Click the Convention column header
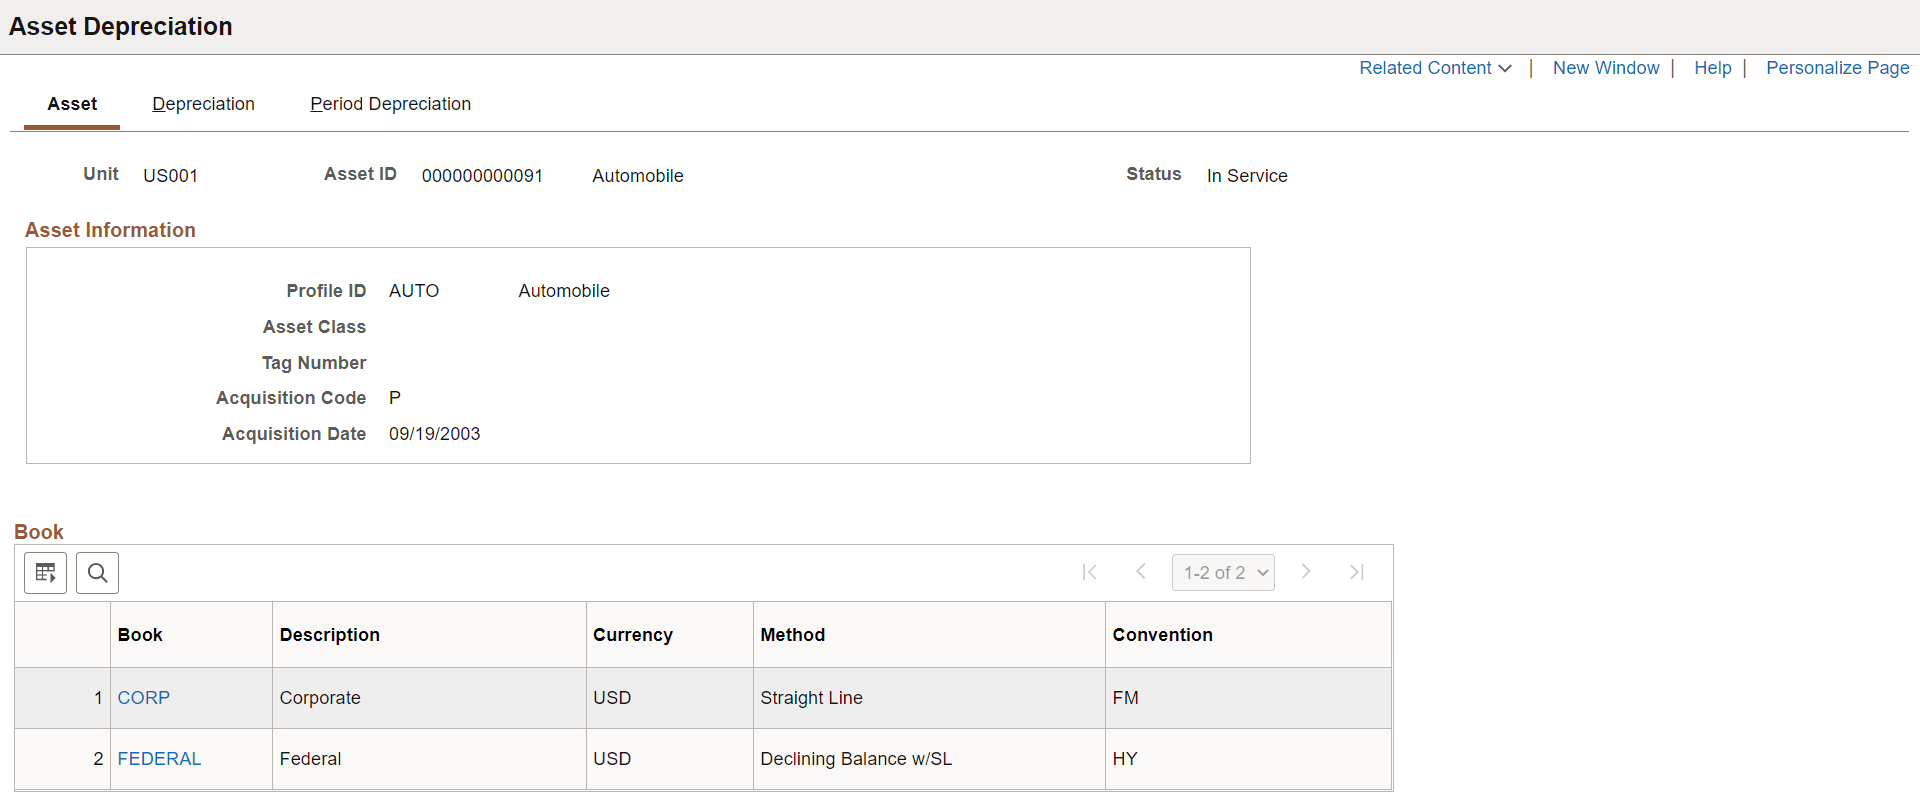Viewport: 1920px width, 803px height. pyautogui.click(x=1162, y=635)
